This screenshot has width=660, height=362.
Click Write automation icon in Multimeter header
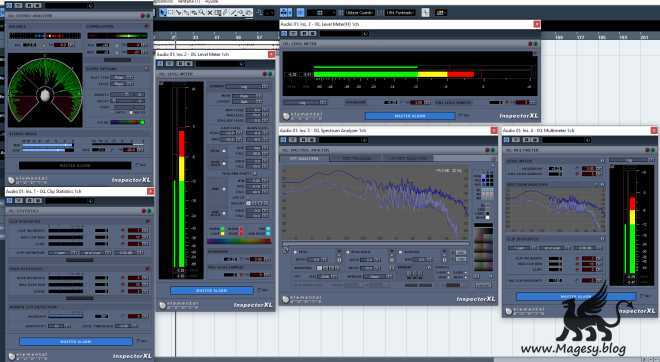(x=534, y=140)
